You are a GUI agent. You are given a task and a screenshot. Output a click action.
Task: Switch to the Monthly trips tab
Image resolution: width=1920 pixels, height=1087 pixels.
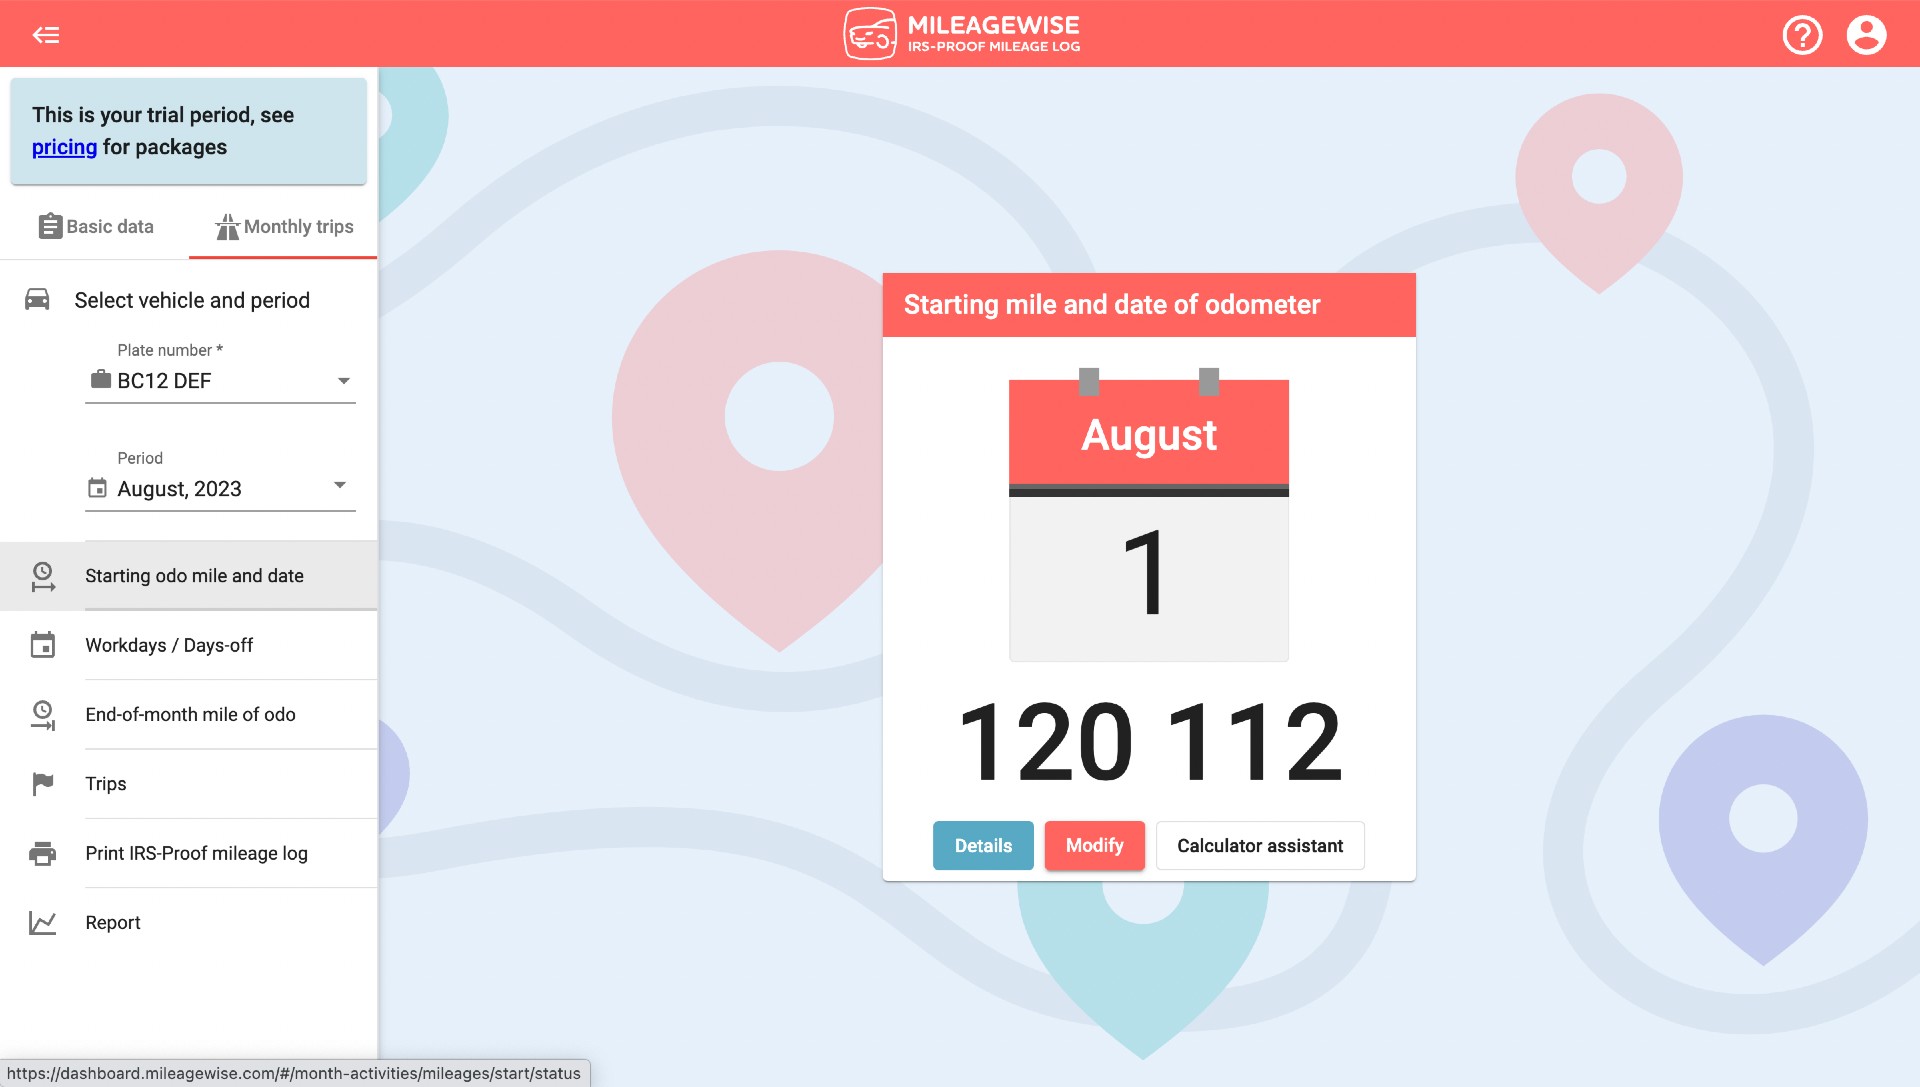[x=282, y=226]
